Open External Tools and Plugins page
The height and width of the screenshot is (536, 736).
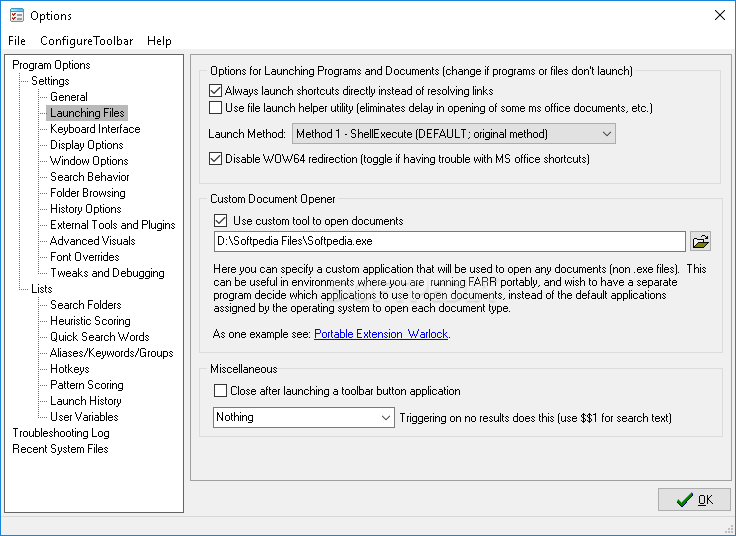113,225
